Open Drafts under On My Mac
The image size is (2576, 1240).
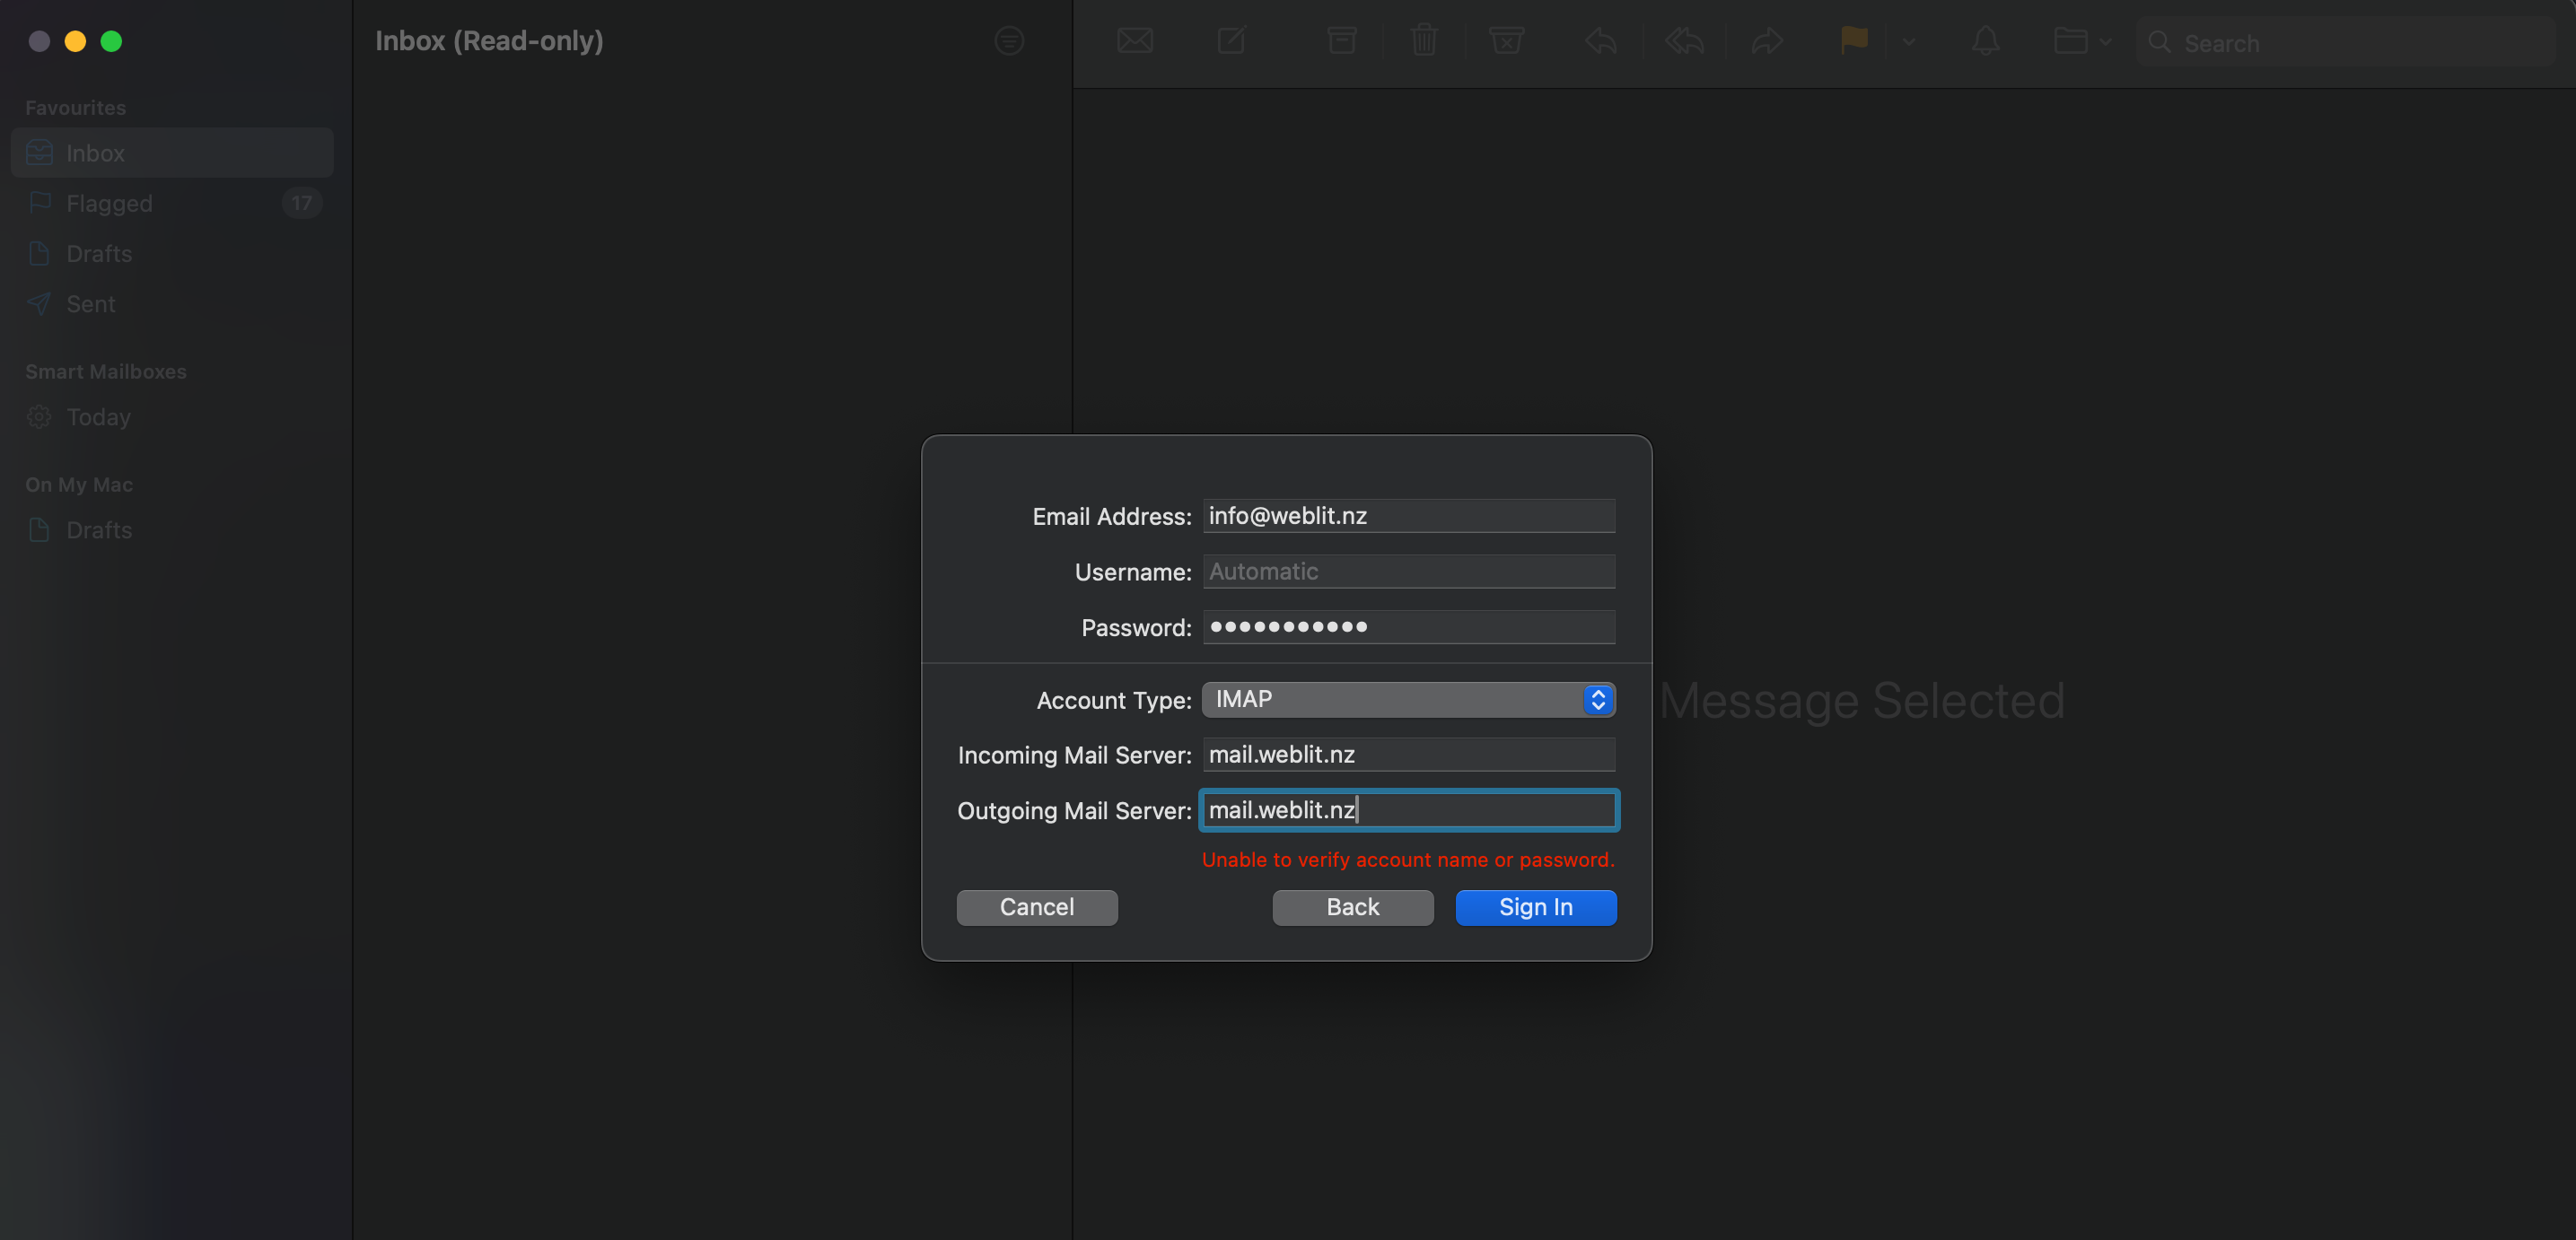click(x=172, y=530)
